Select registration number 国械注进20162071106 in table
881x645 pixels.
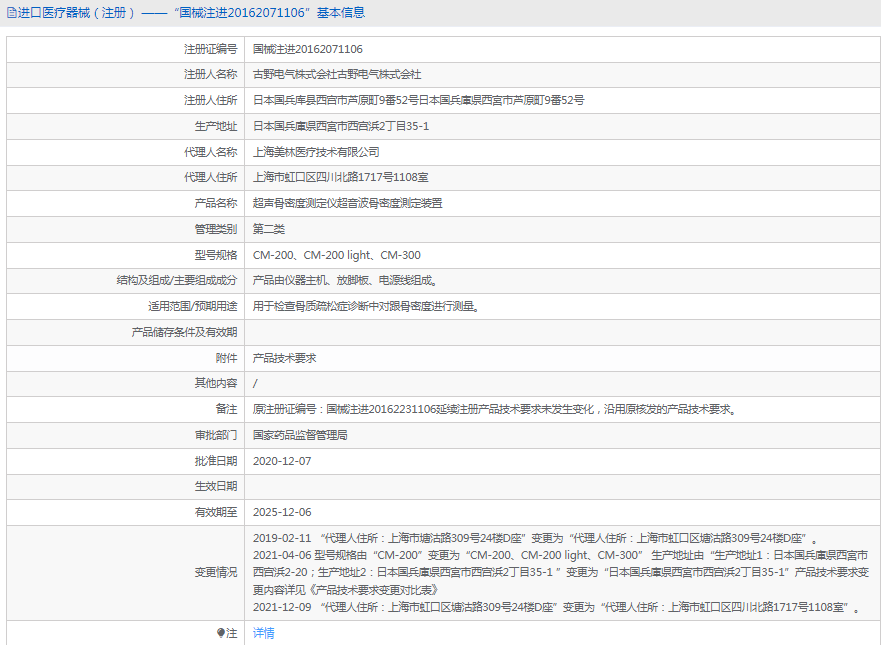307,49
